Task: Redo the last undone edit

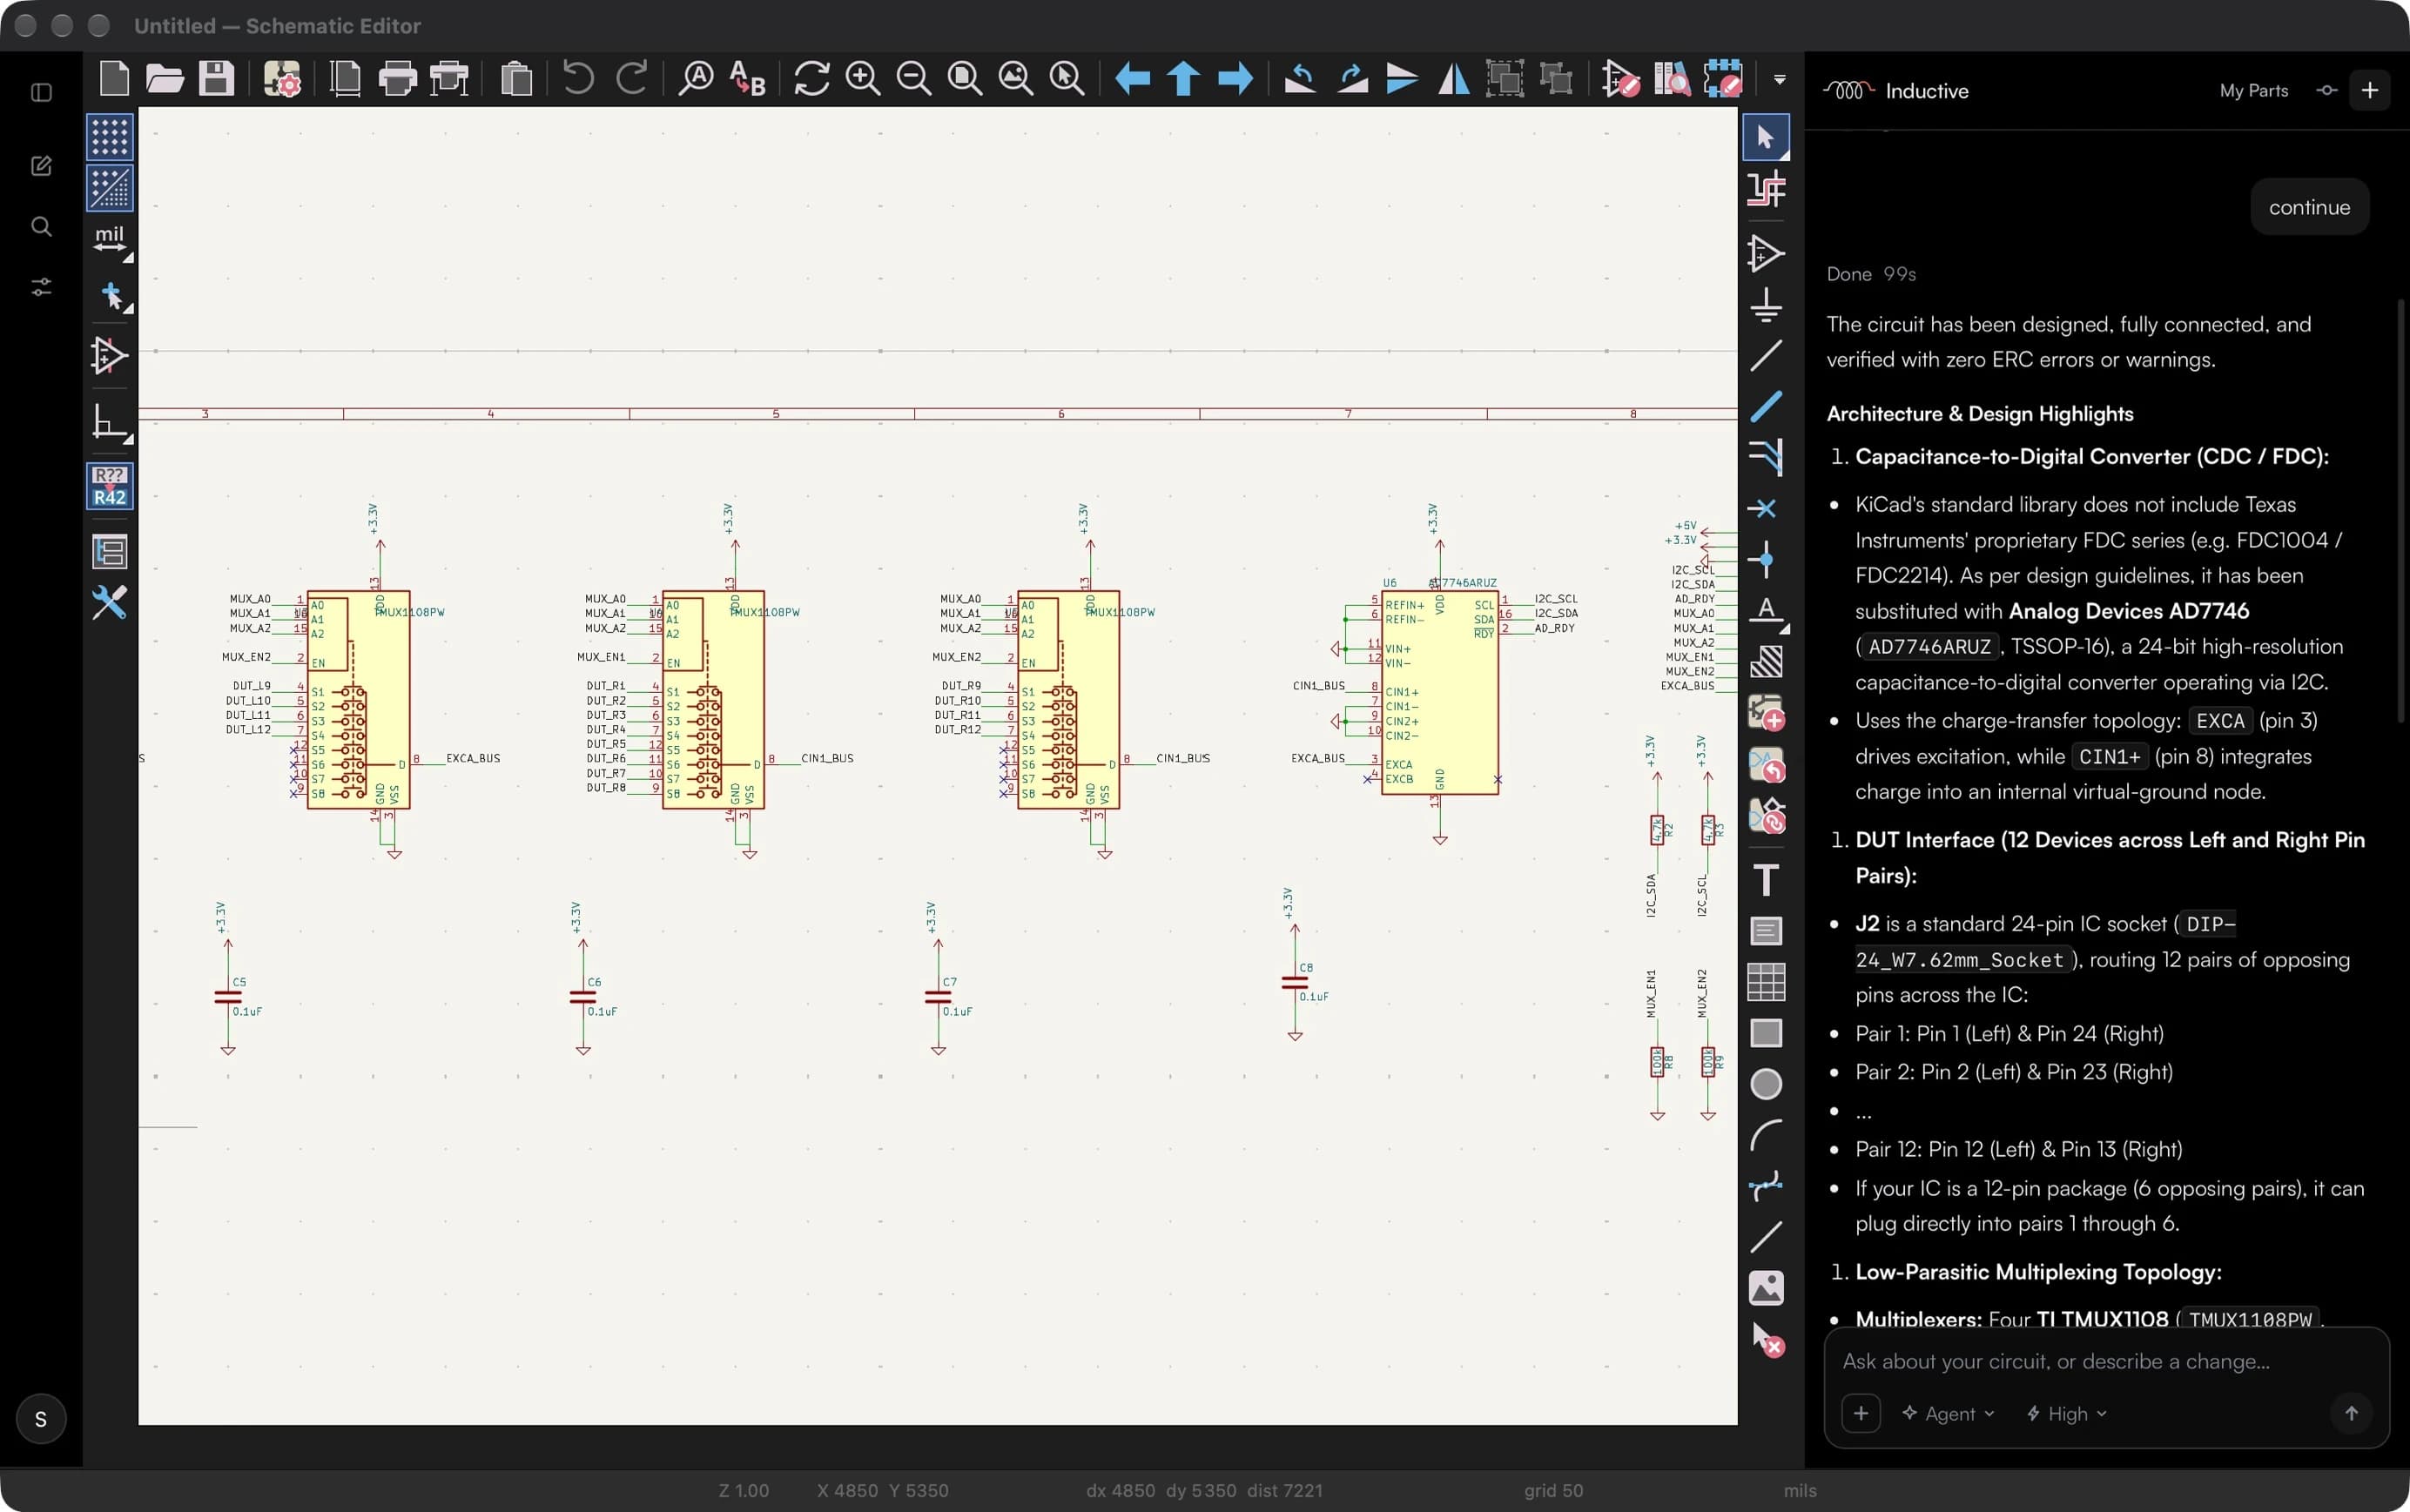Action: pyautogui.click(x=631, y=78)
